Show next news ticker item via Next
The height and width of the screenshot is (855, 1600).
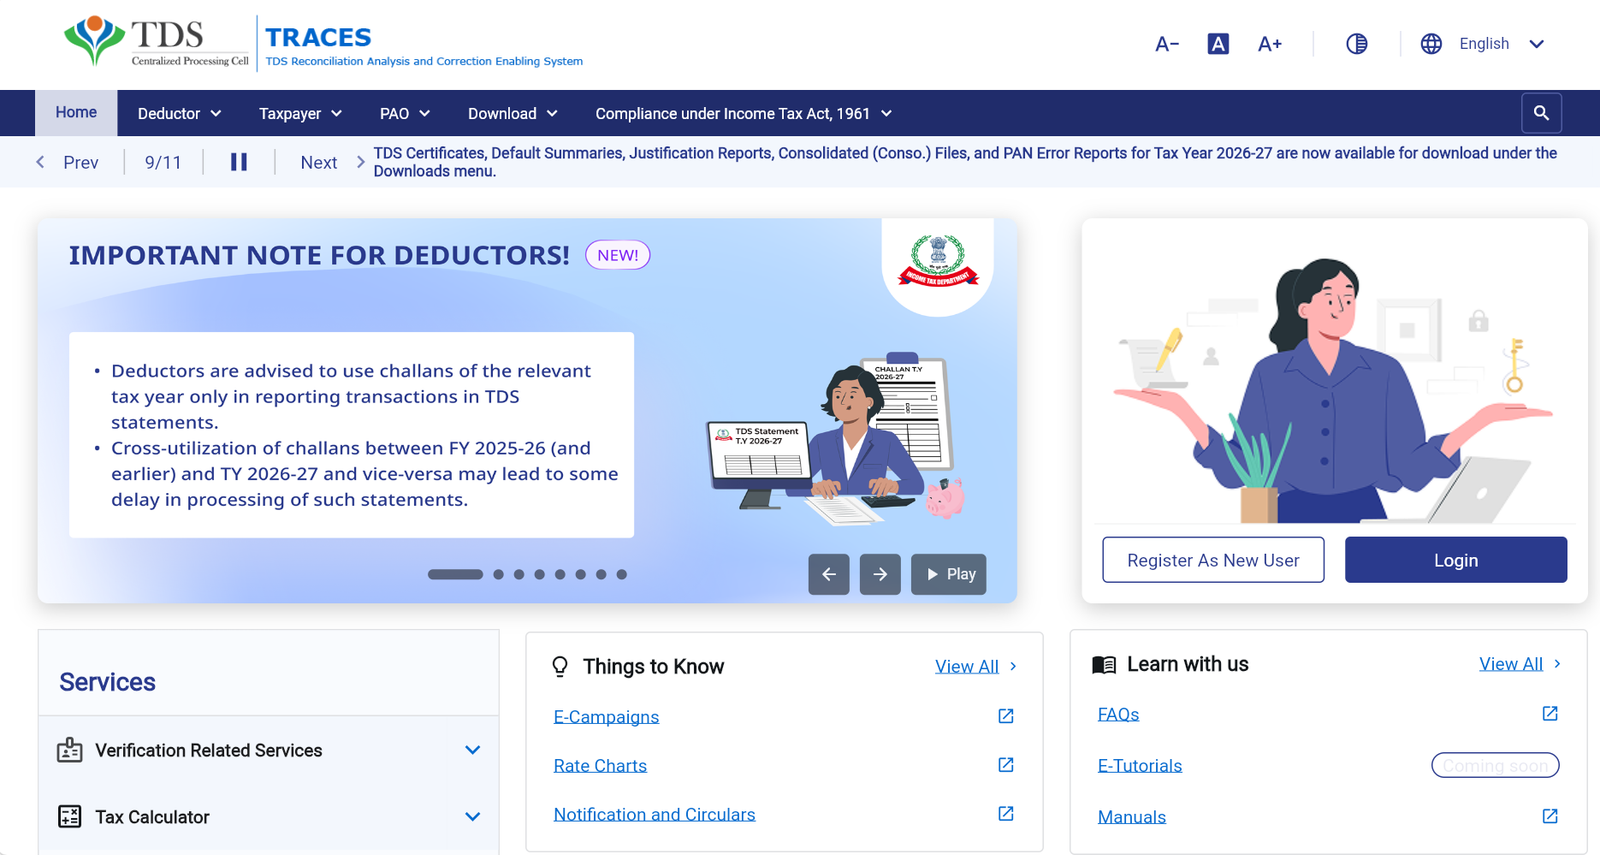click(333, 162)
